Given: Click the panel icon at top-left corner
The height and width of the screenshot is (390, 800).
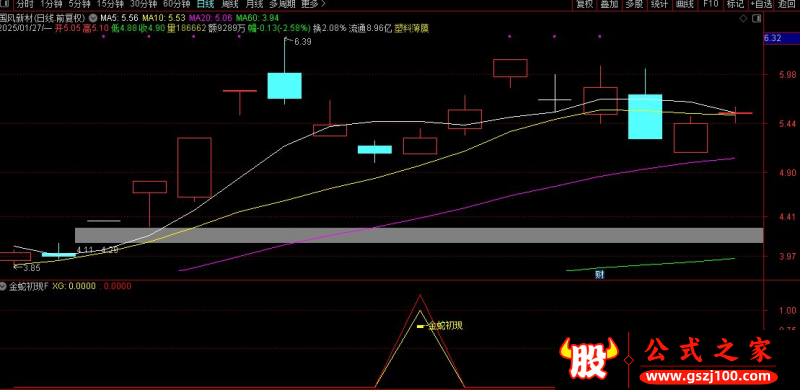Looking at the screenshot, I should pyautogui.click(x=5, y=5).
